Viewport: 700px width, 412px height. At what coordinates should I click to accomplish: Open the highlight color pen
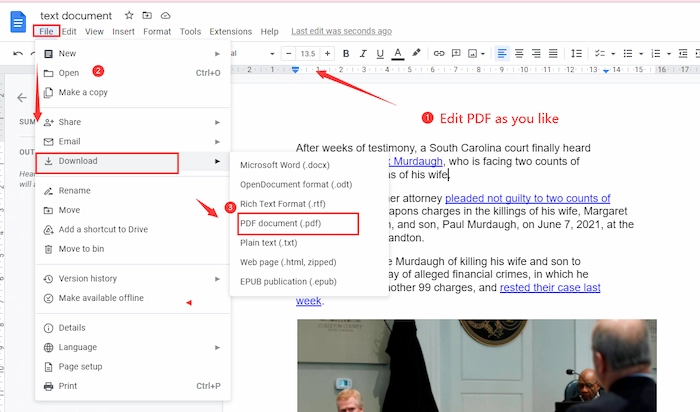click(x=416, y=53)
